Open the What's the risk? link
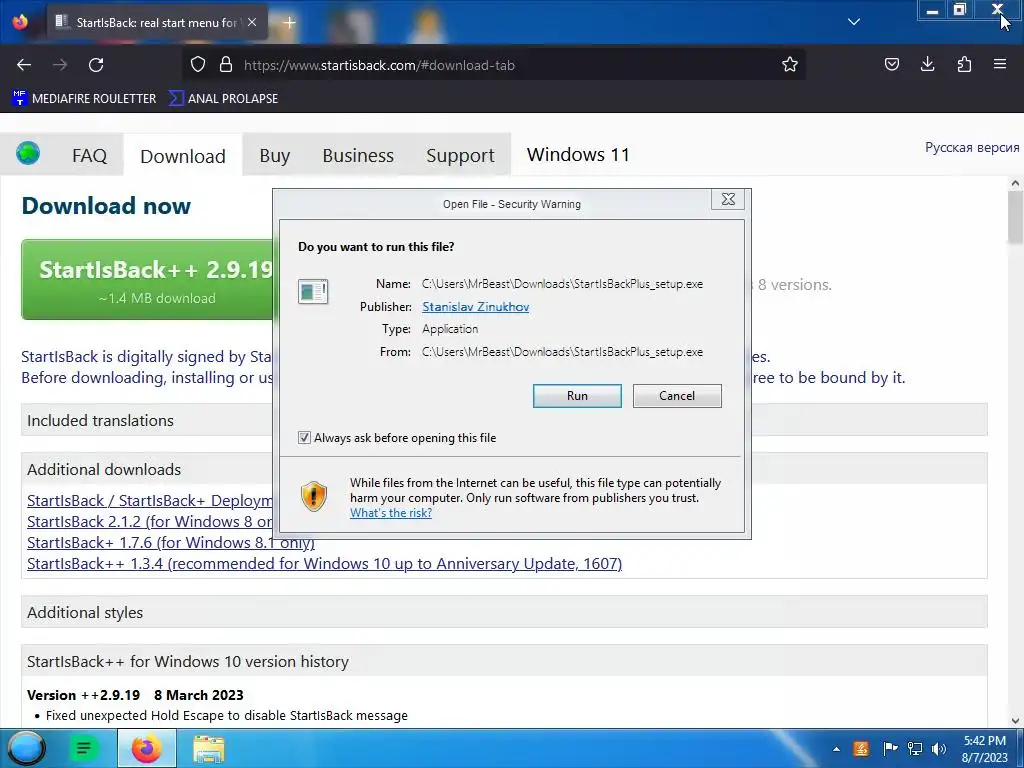 (391, 513)
